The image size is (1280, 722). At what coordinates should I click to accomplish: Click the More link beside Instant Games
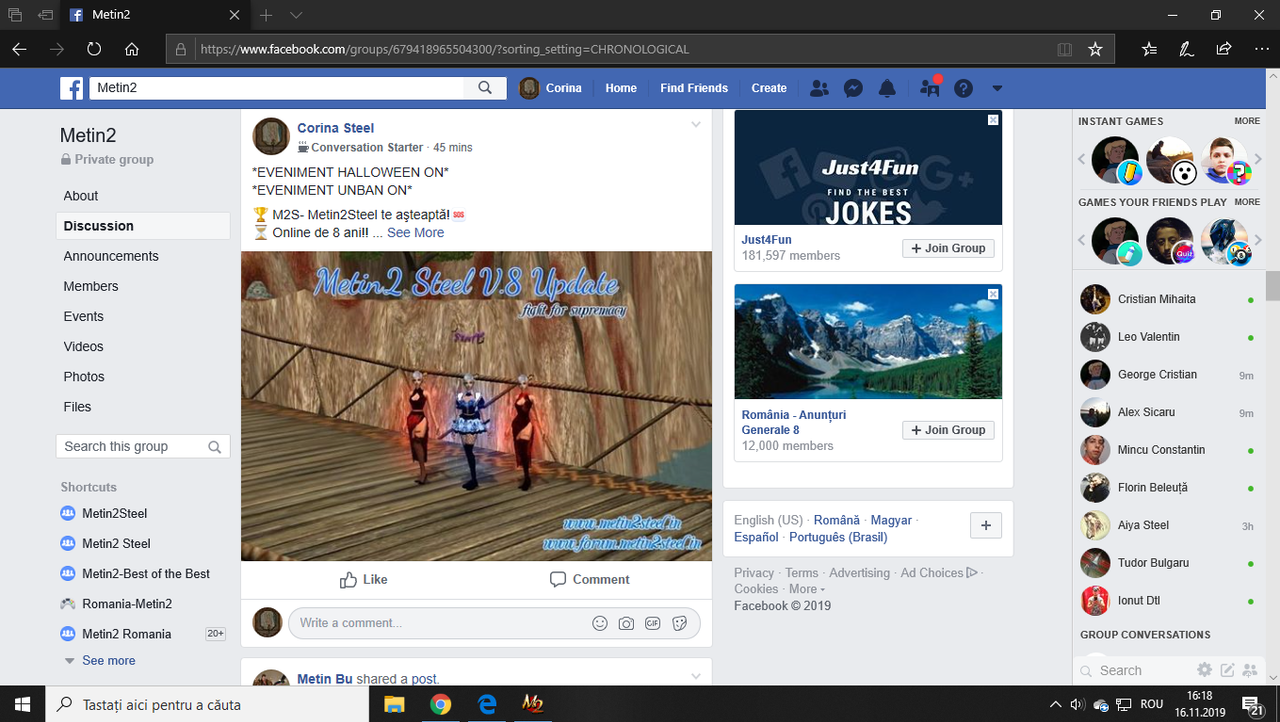[1247, 121]
